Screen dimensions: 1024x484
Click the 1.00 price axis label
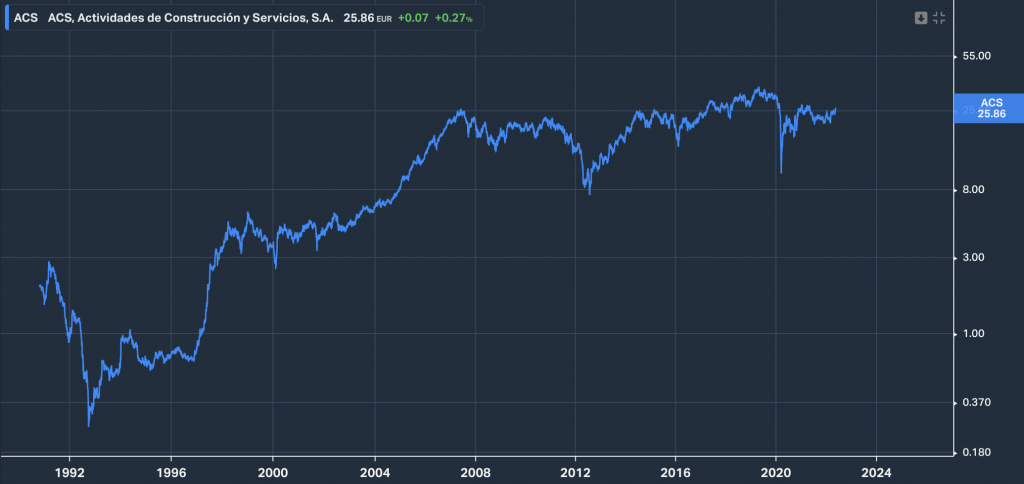point(974,334)
